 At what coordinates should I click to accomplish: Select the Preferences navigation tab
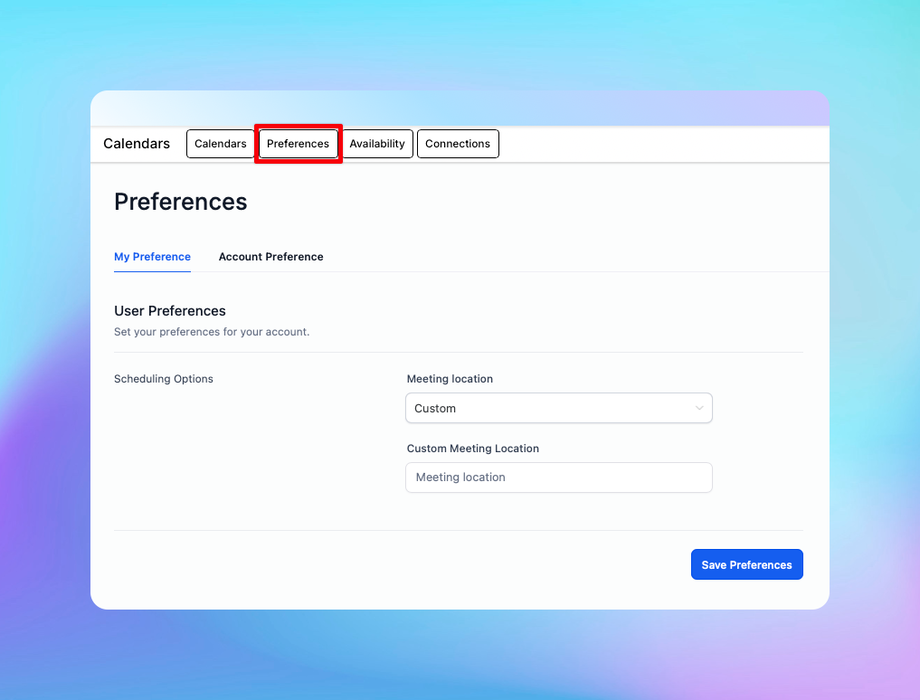tap(298, 144)
